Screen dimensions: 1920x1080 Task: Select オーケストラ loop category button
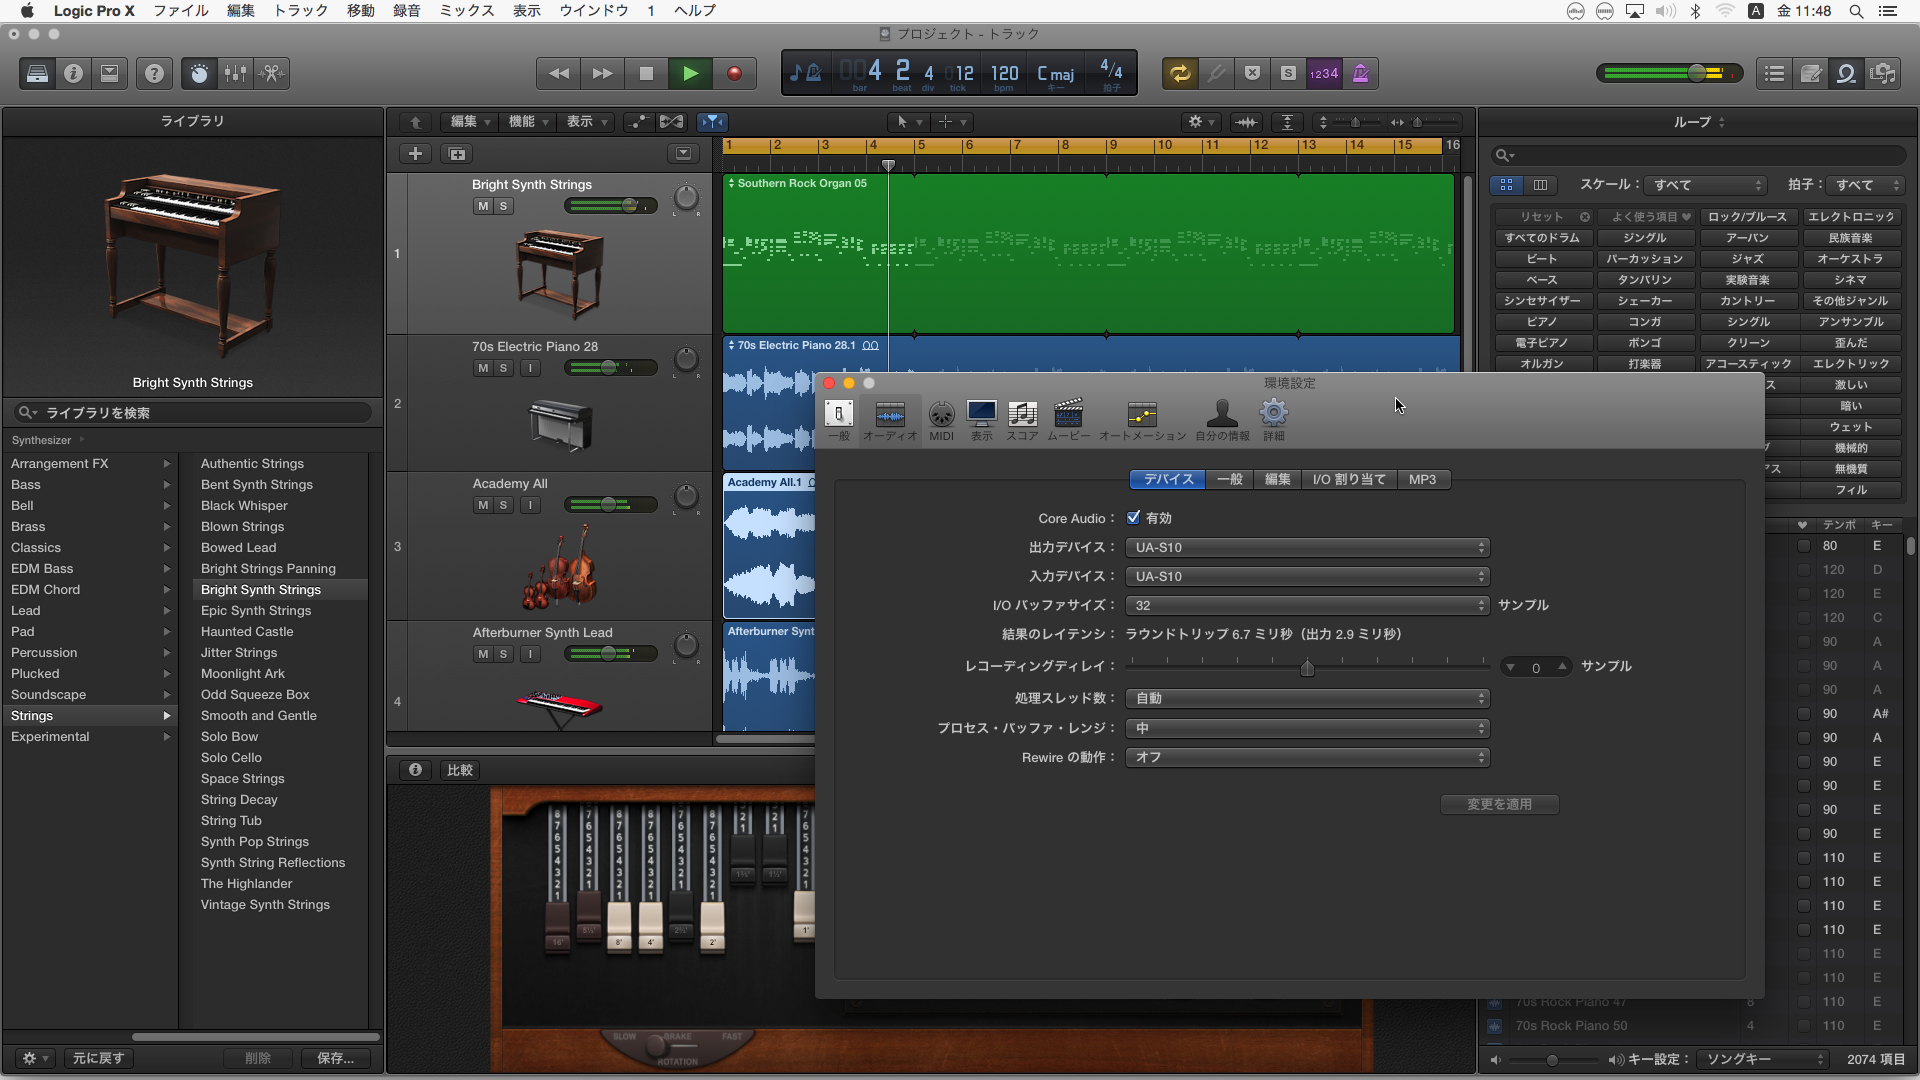tap(1850, 259)
